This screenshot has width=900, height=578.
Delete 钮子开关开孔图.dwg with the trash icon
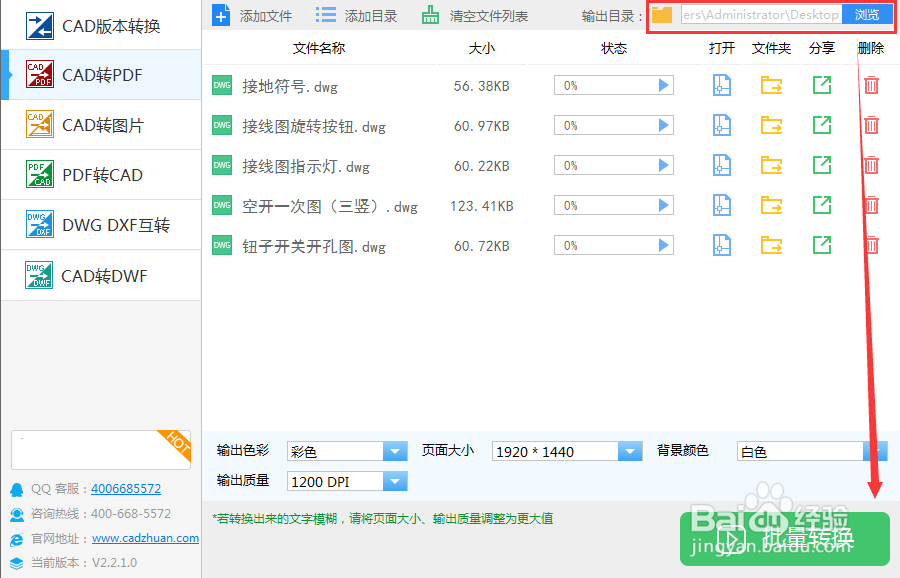[871, 244]
